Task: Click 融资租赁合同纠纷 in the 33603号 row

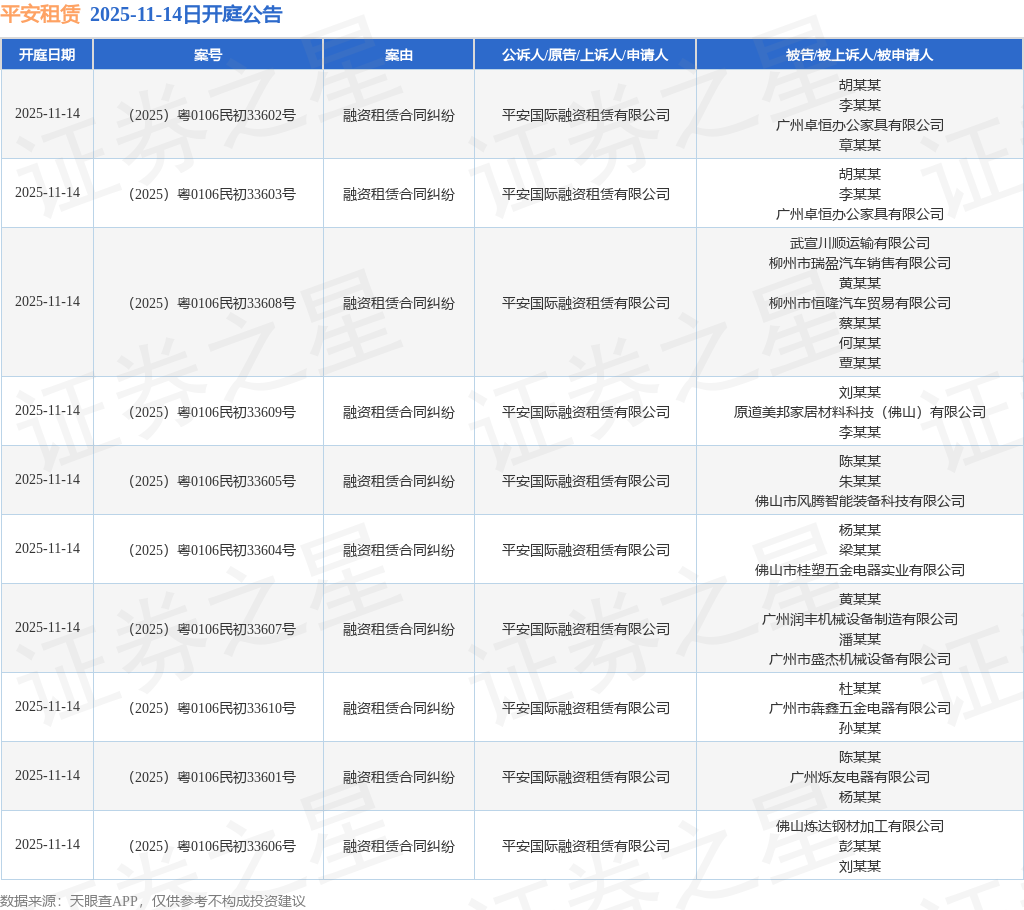Action: point(399,195)
